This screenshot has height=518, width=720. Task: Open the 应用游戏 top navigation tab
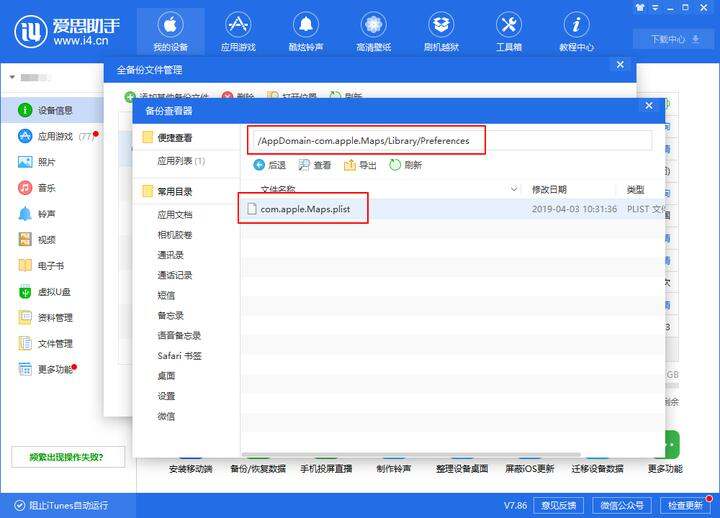coord(238,31)
